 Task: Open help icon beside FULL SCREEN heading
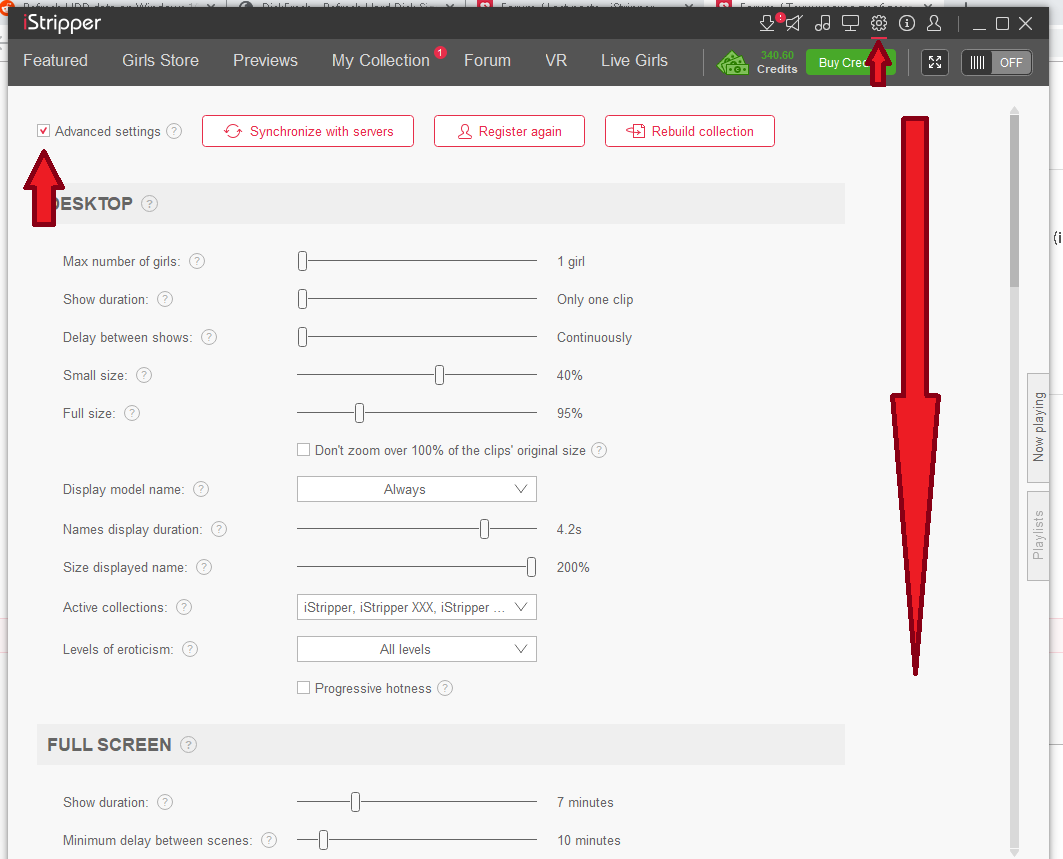pyautogui.click(x=188, y=744)
